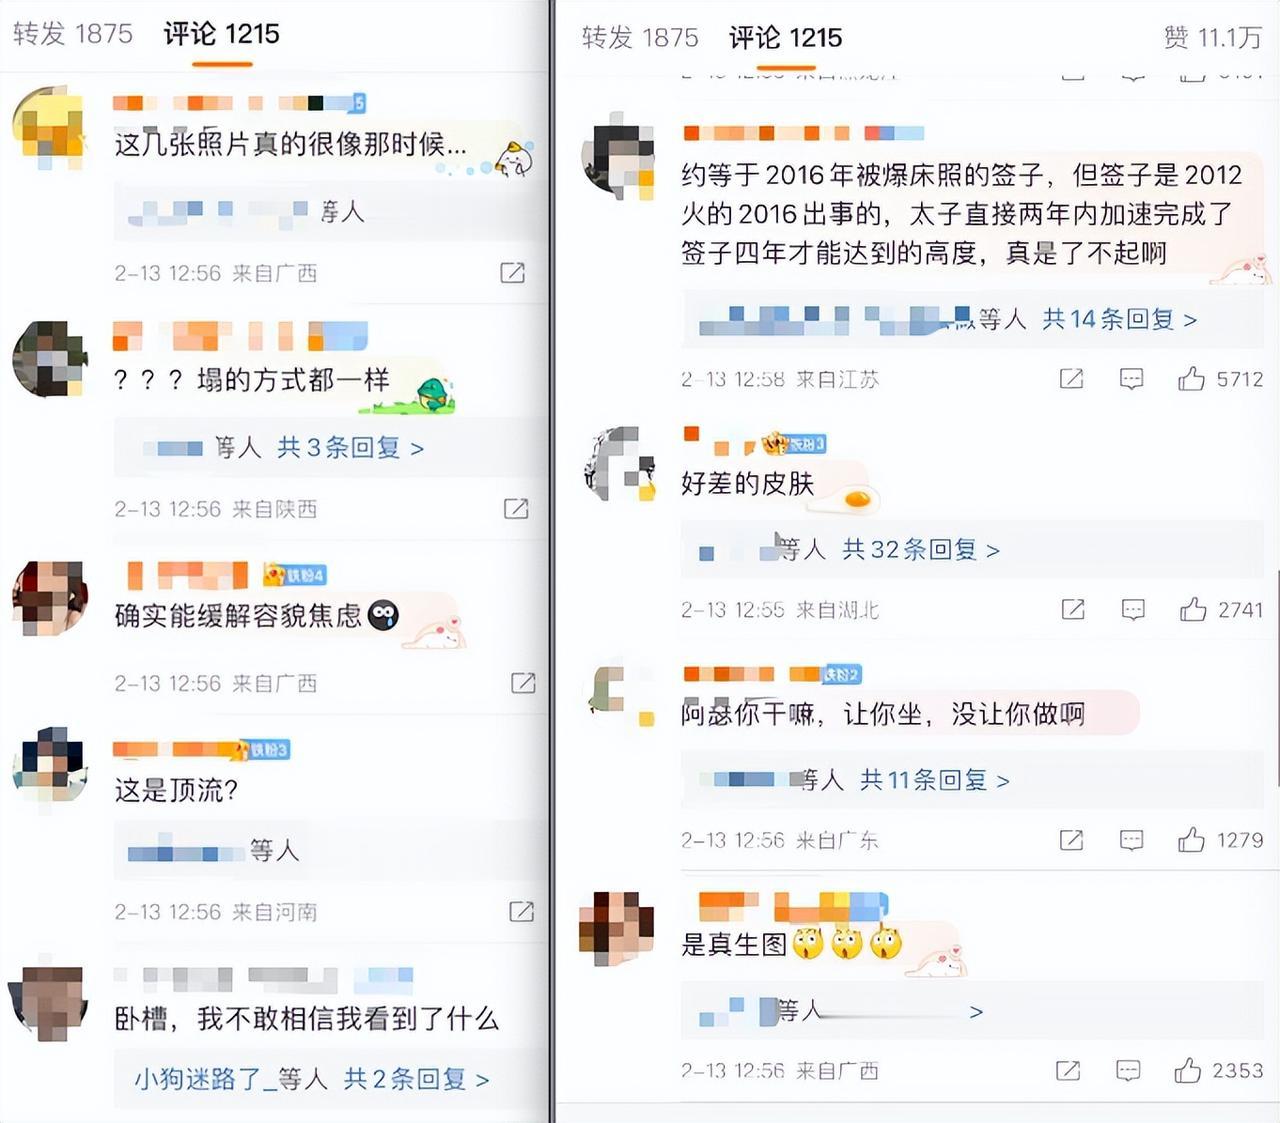The image size is (1280, 1123).
Task: Select 评论 1215 tab on right panel
Action: (785, 38)
